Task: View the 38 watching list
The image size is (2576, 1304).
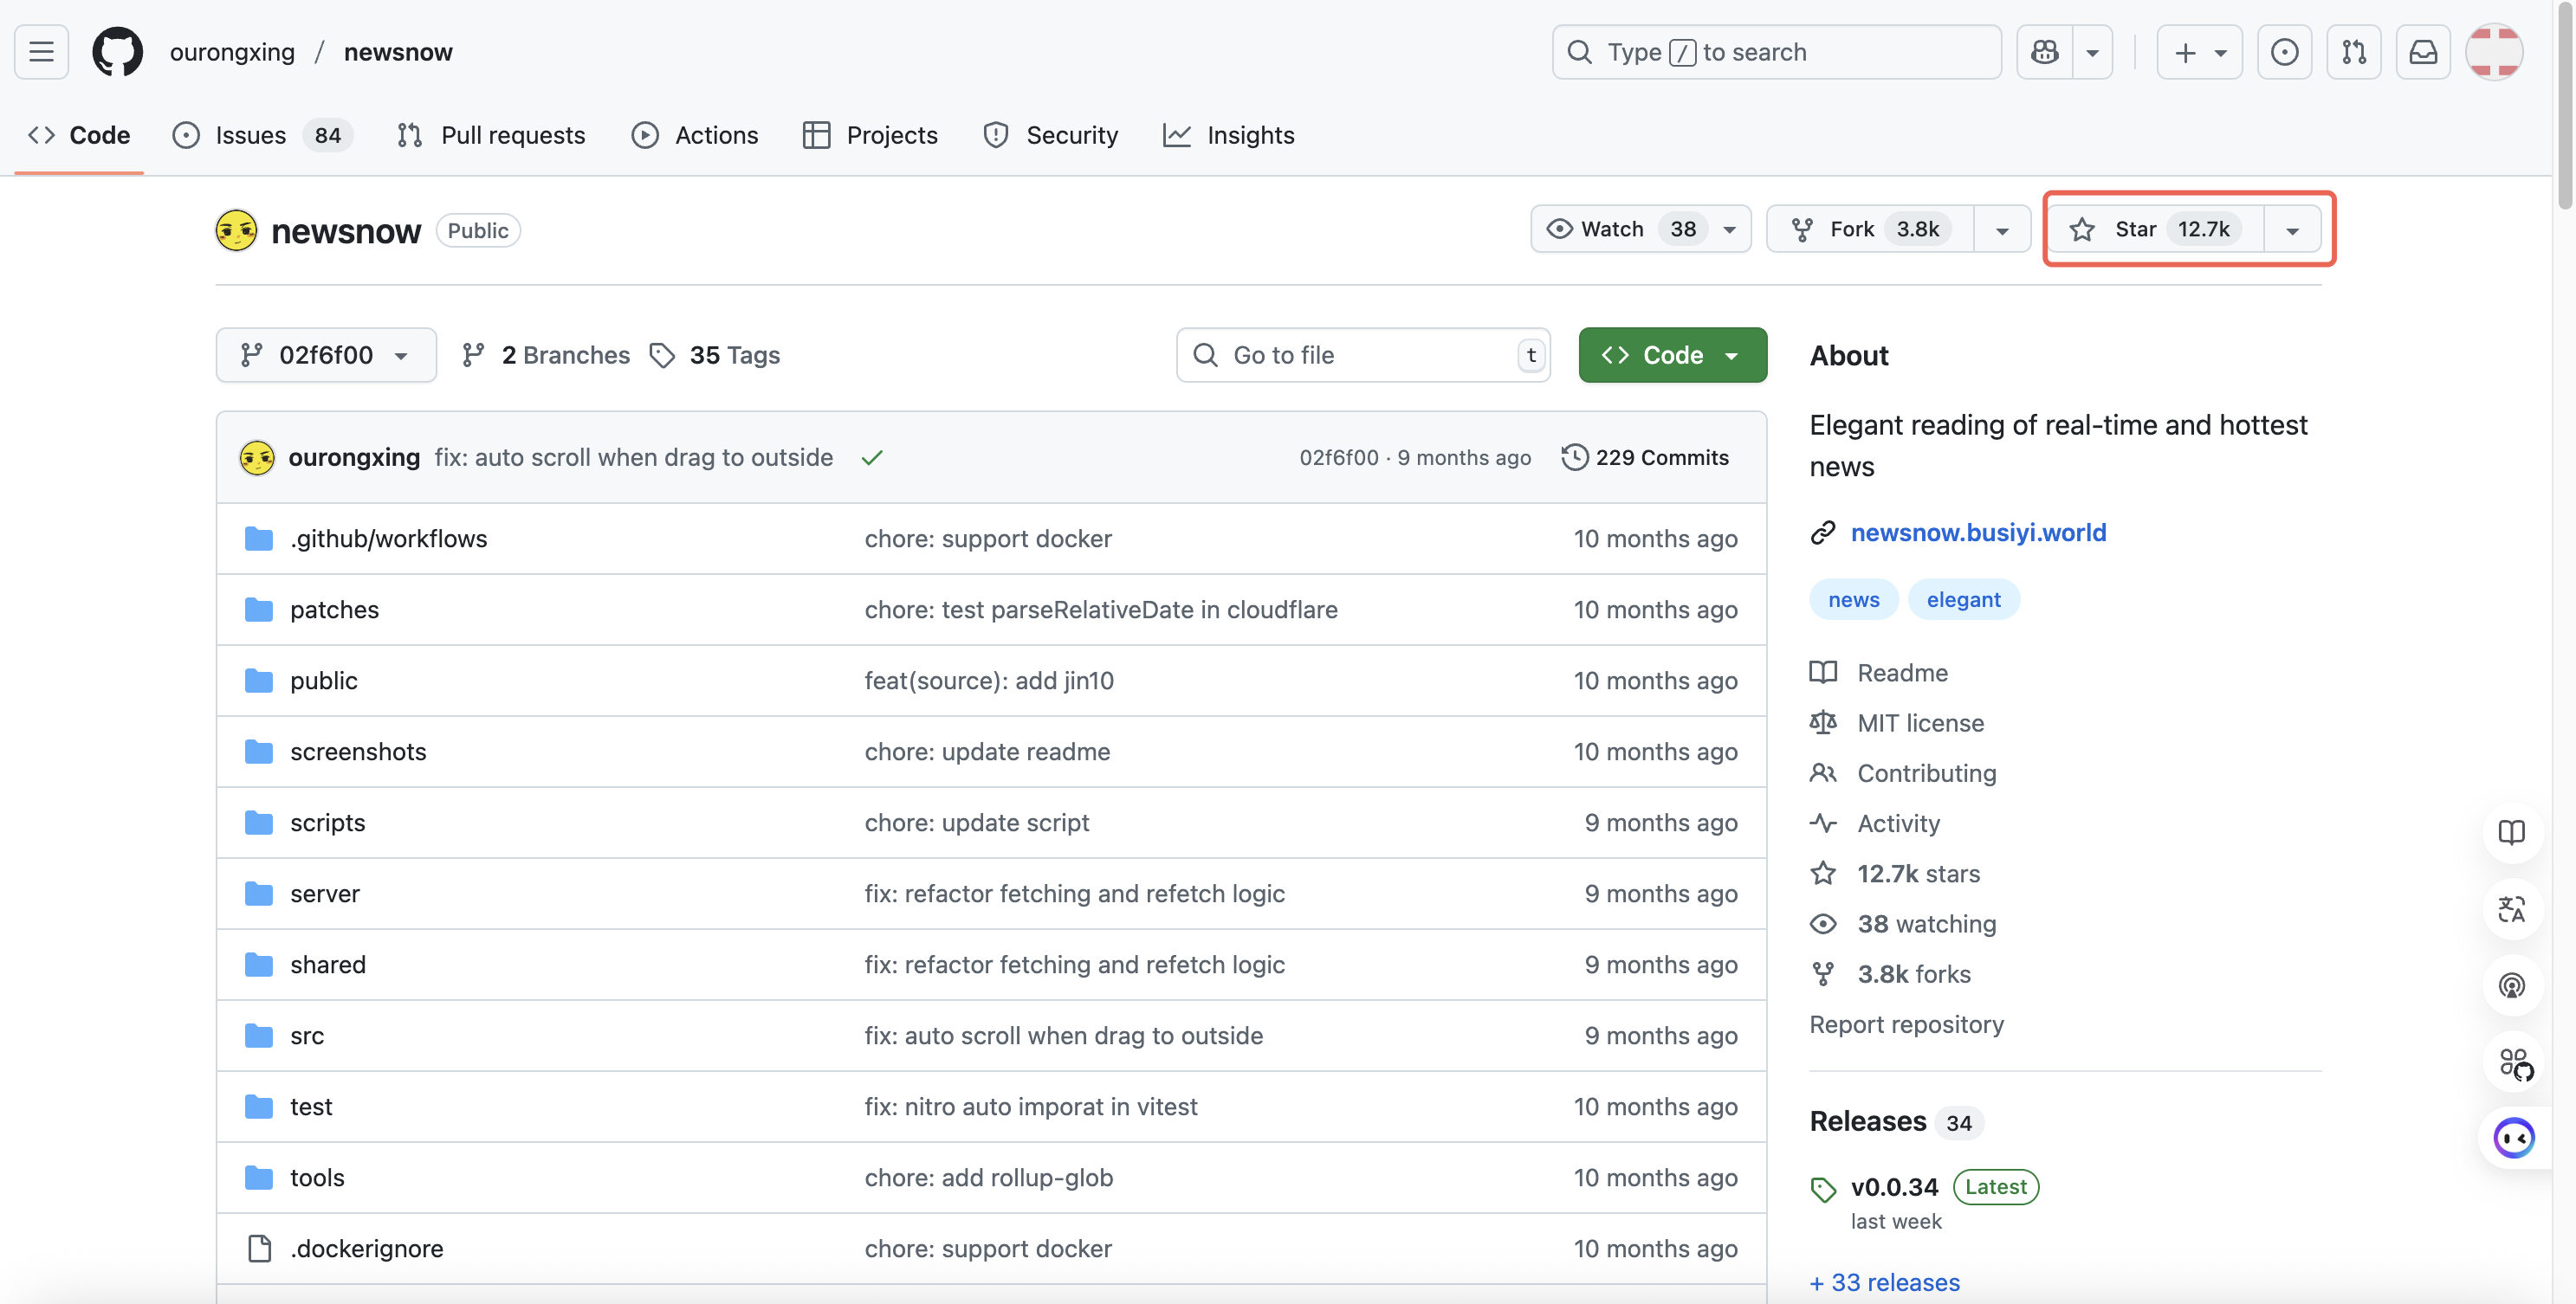Action: [x=1903, y=924]
